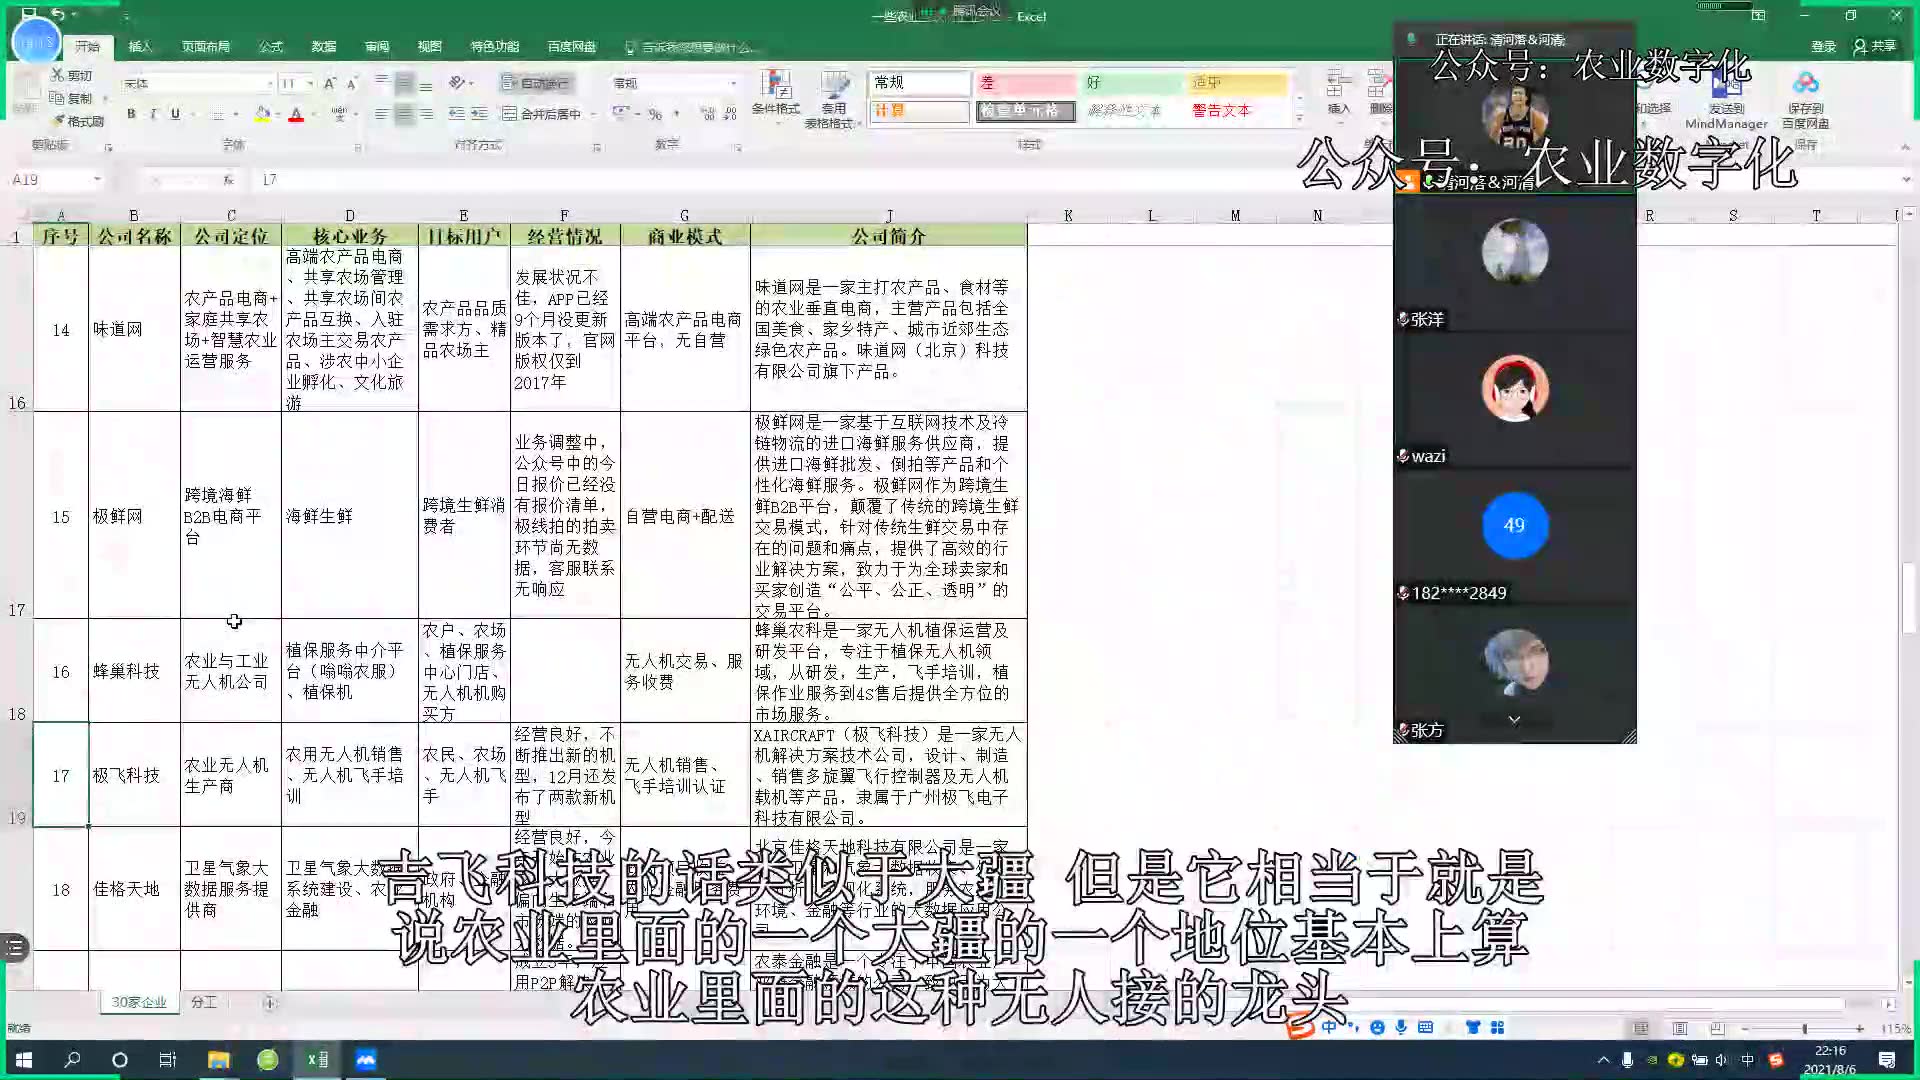Click Merge & Center (合并后居中)
This screenshot has width=1920, height=1080.
click(x=542, y=114)
